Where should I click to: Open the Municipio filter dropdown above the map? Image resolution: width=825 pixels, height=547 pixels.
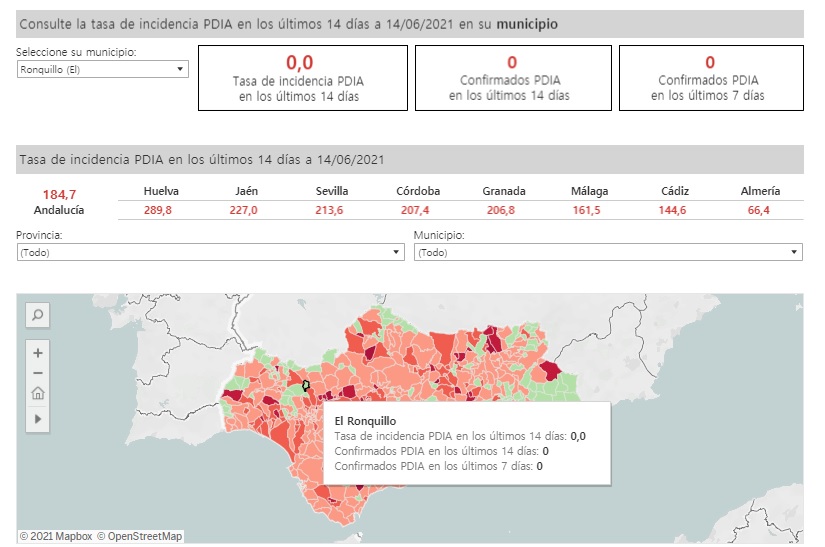pyautogui.click(x=608, y=253)
